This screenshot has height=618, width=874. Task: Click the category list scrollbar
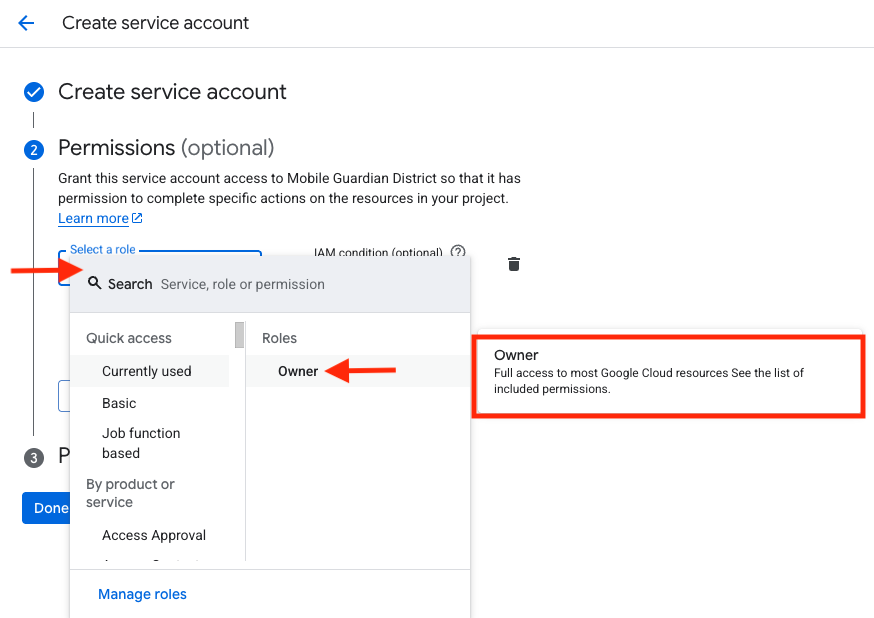coord(240,335)
